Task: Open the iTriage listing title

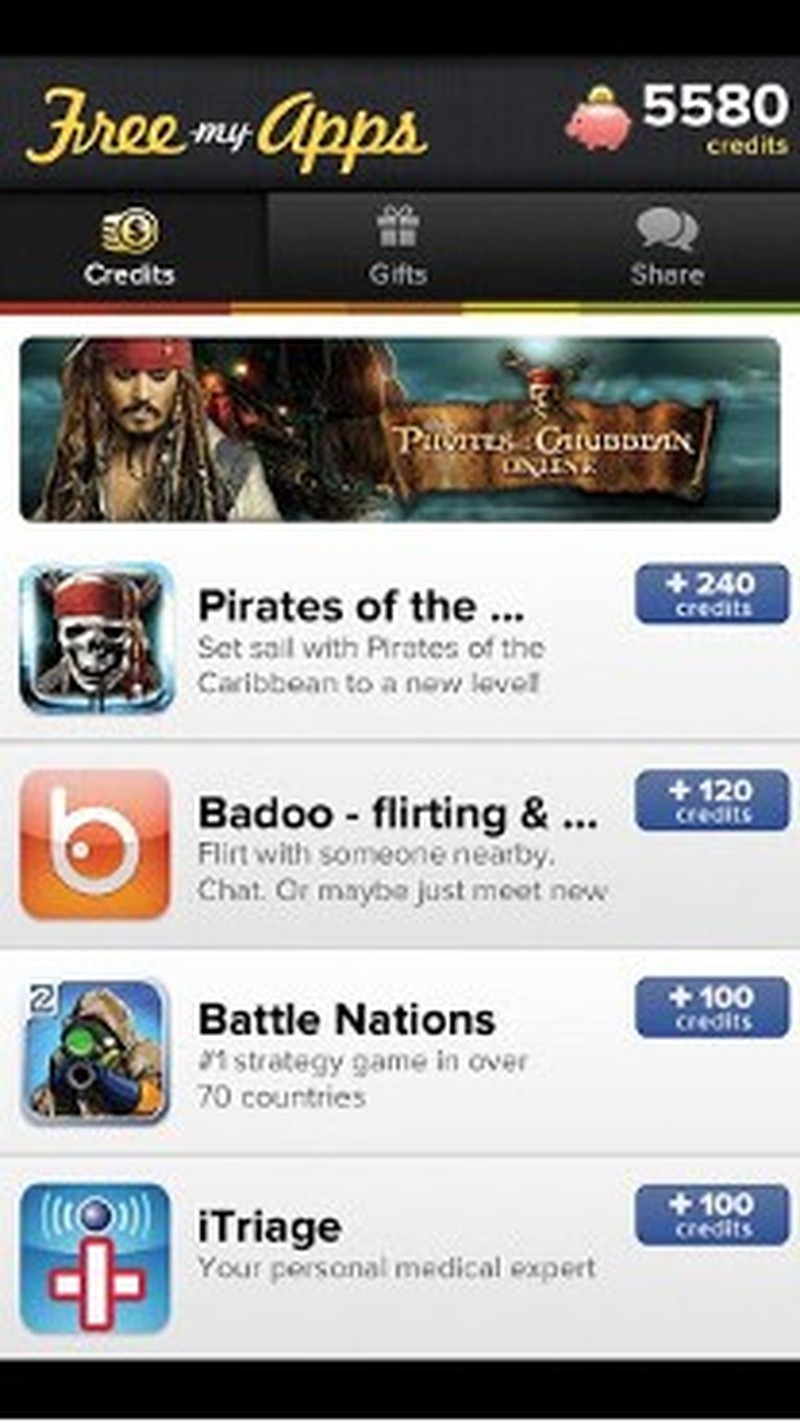Action: coord(270,1229)
